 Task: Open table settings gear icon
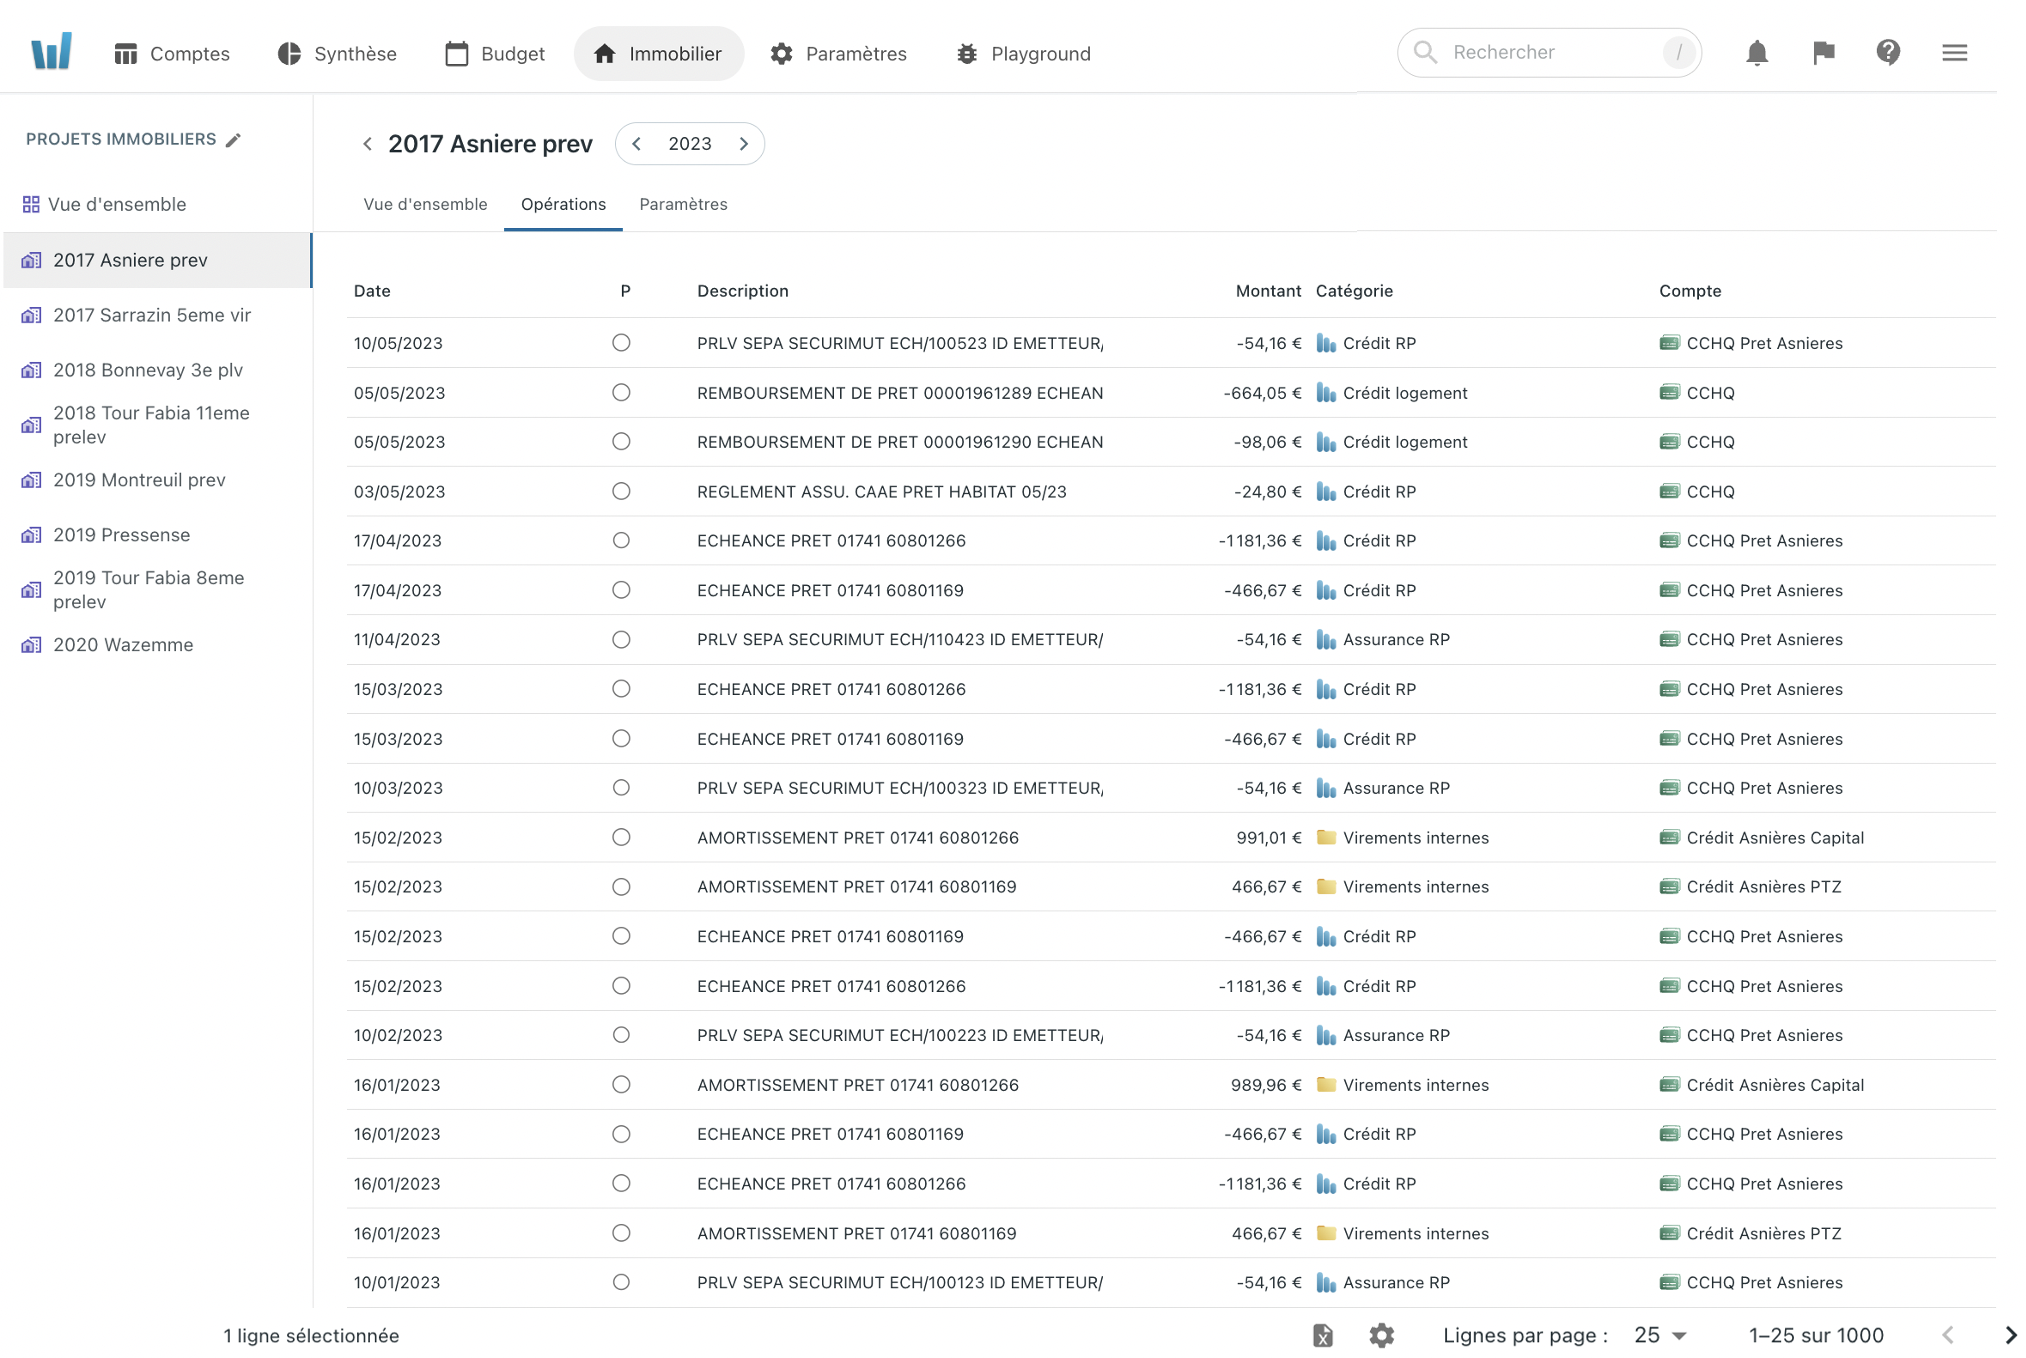[x=1381, y=1335]
